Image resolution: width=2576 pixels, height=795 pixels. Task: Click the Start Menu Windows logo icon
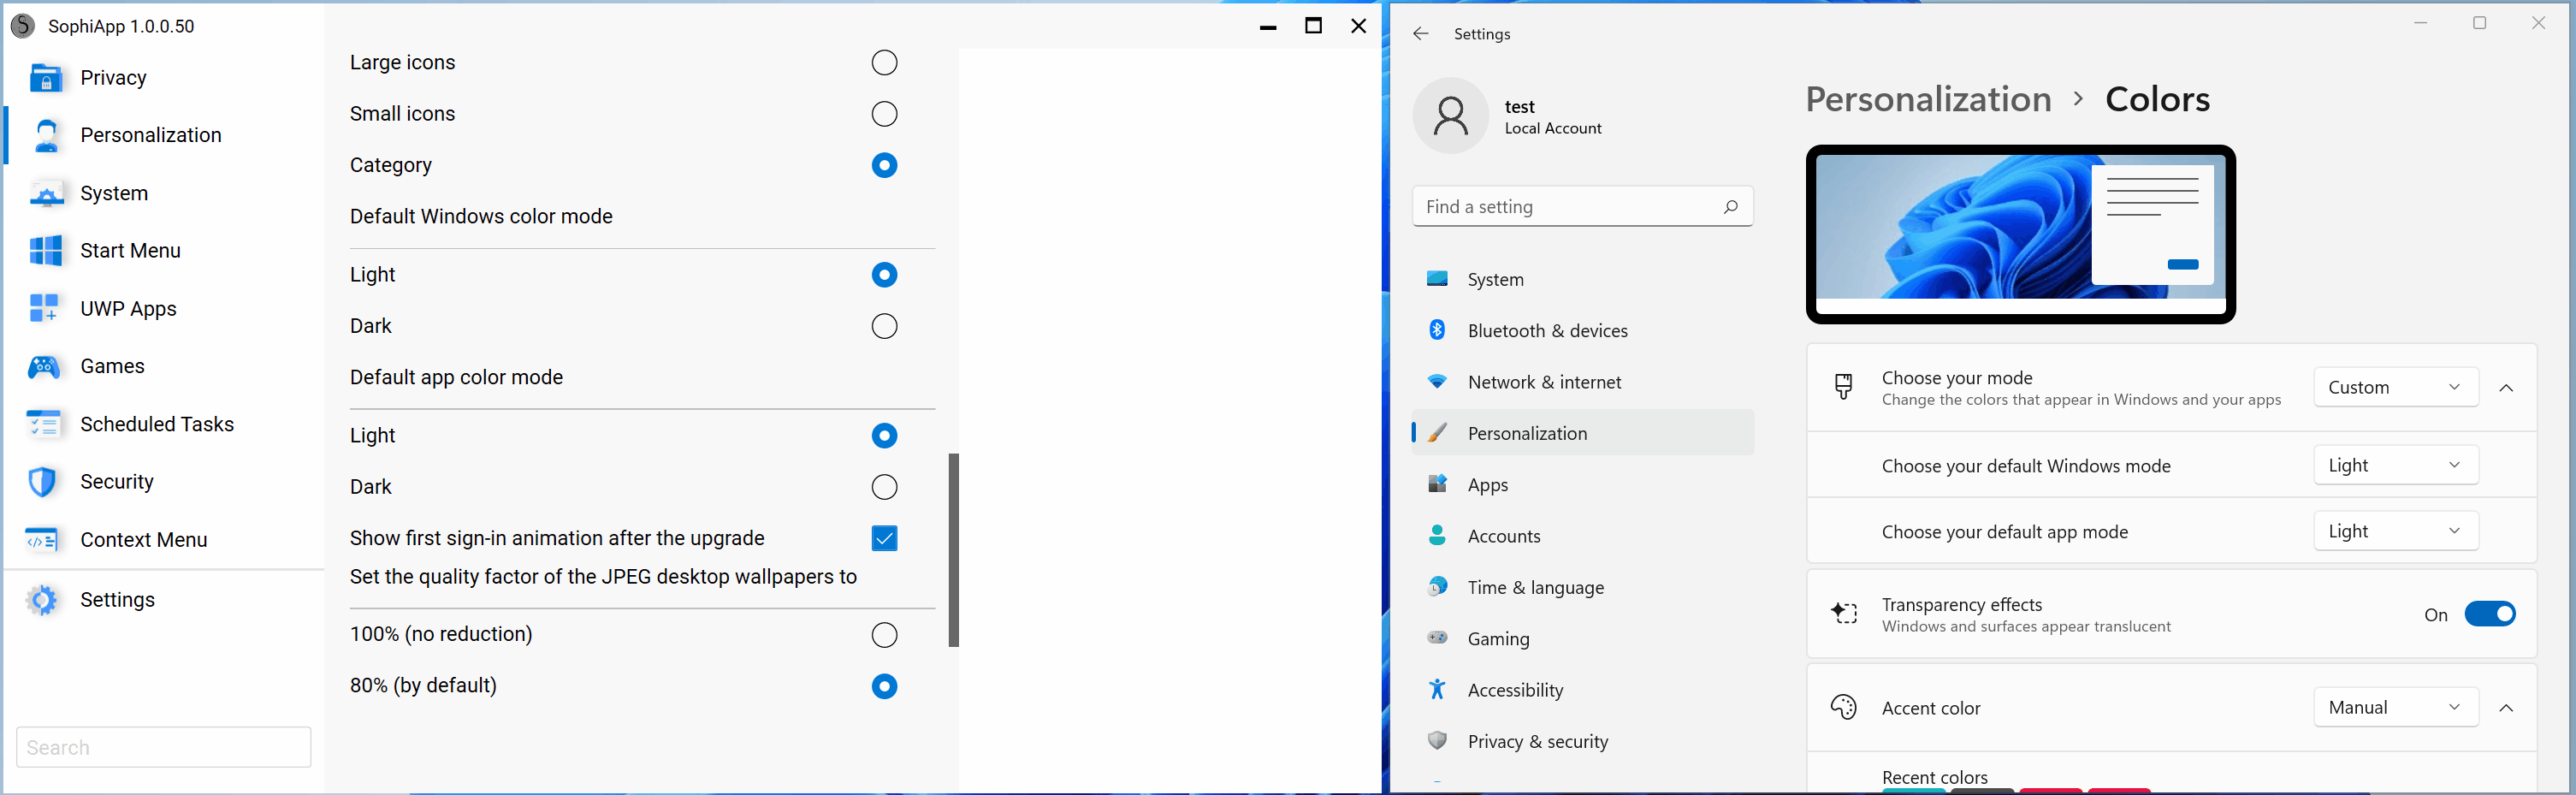click(46, 251)
